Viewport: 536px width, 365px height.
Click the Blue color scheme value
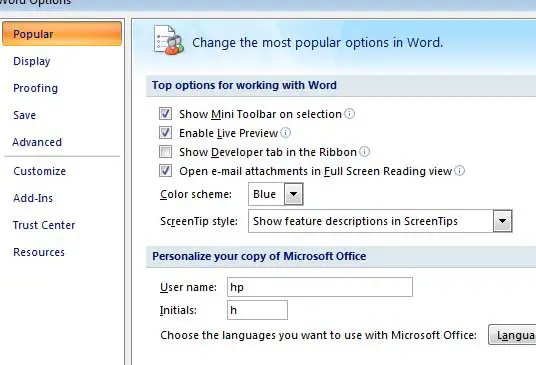pos(266,194)
